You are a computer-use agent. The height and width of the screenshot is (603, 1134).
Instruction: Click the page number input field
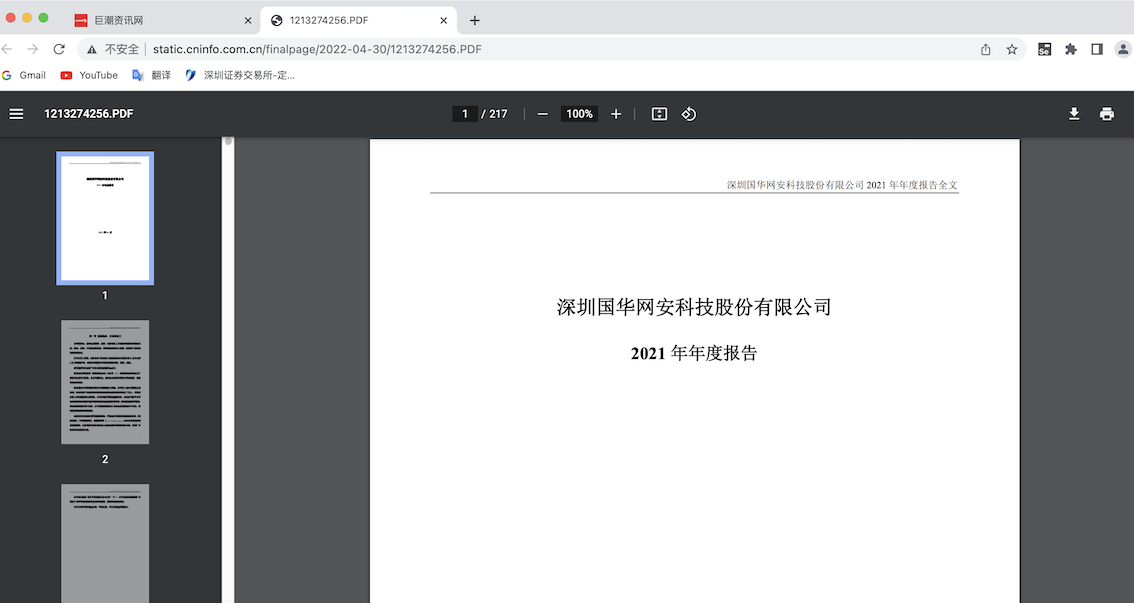click(x=465, y=114)
